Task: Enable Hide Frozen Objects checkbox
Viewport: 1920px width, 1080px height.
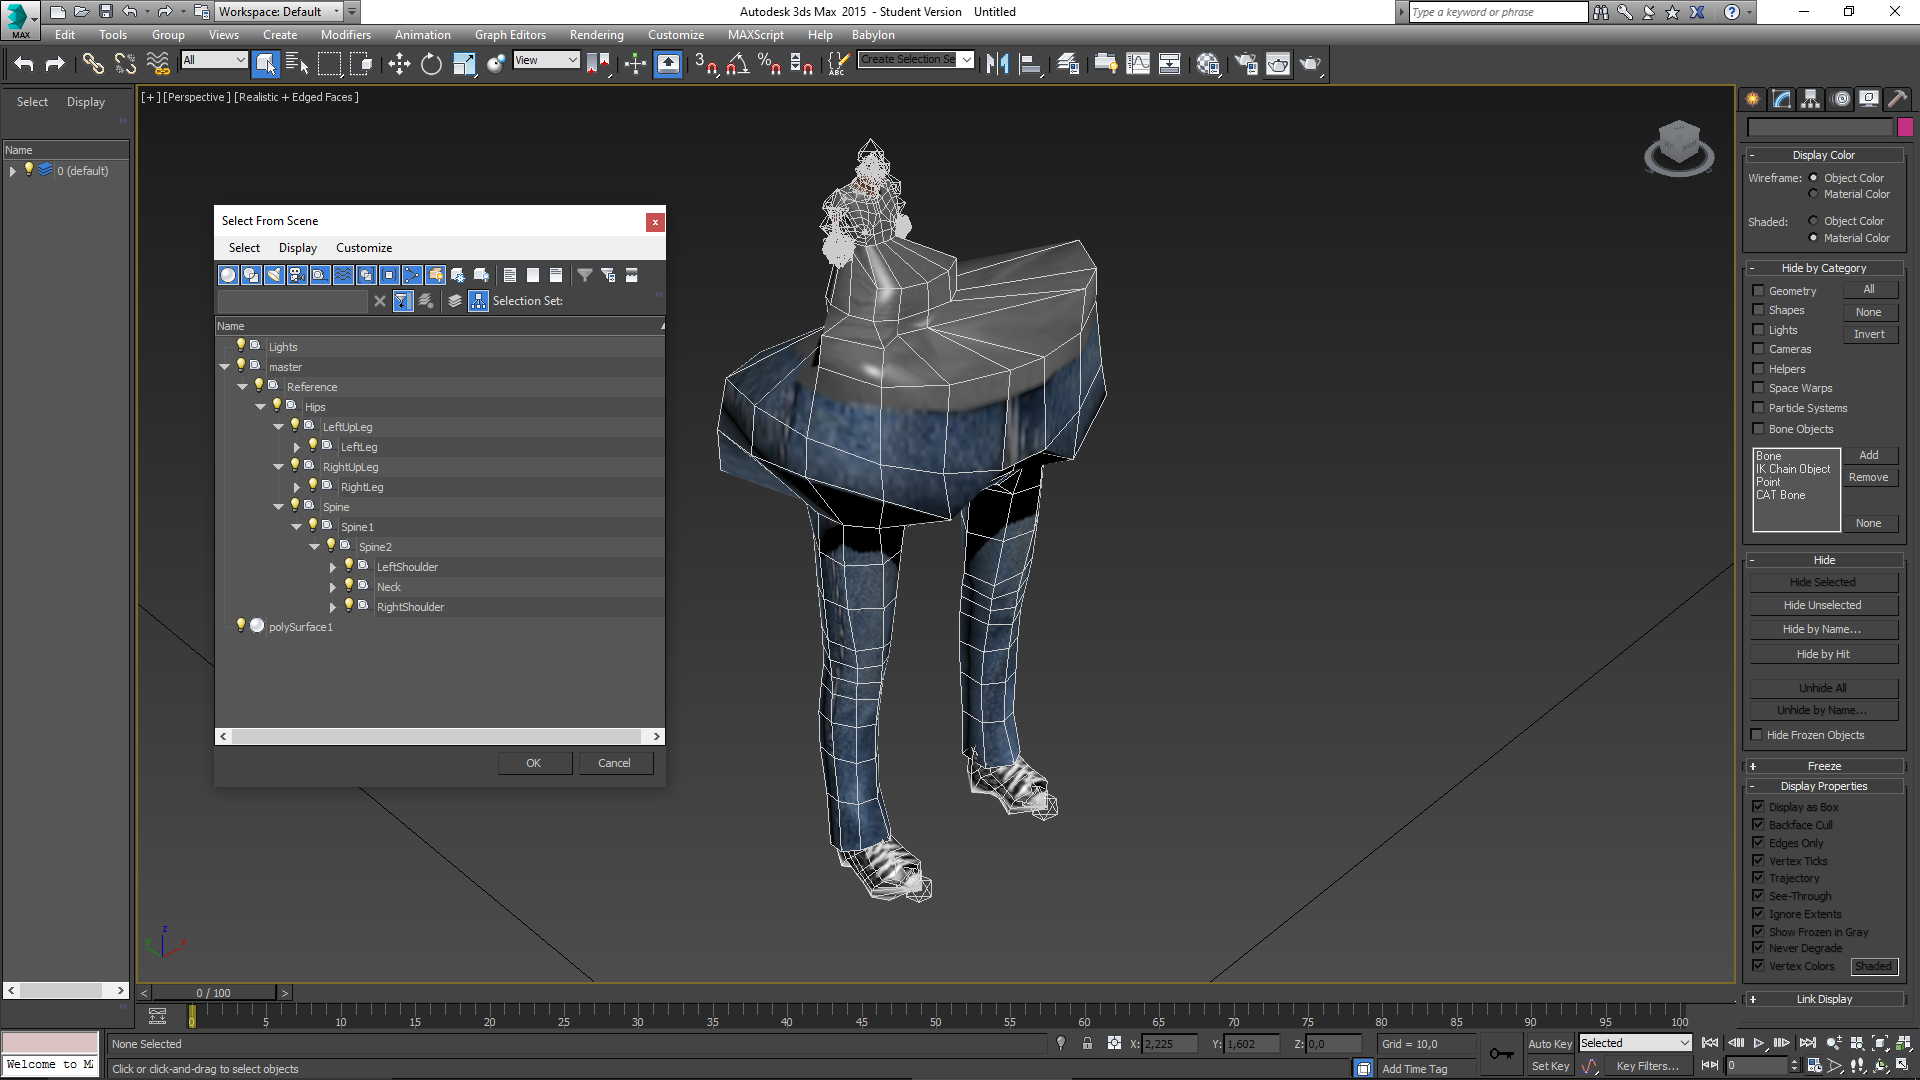Action: tap(1757, 735)
